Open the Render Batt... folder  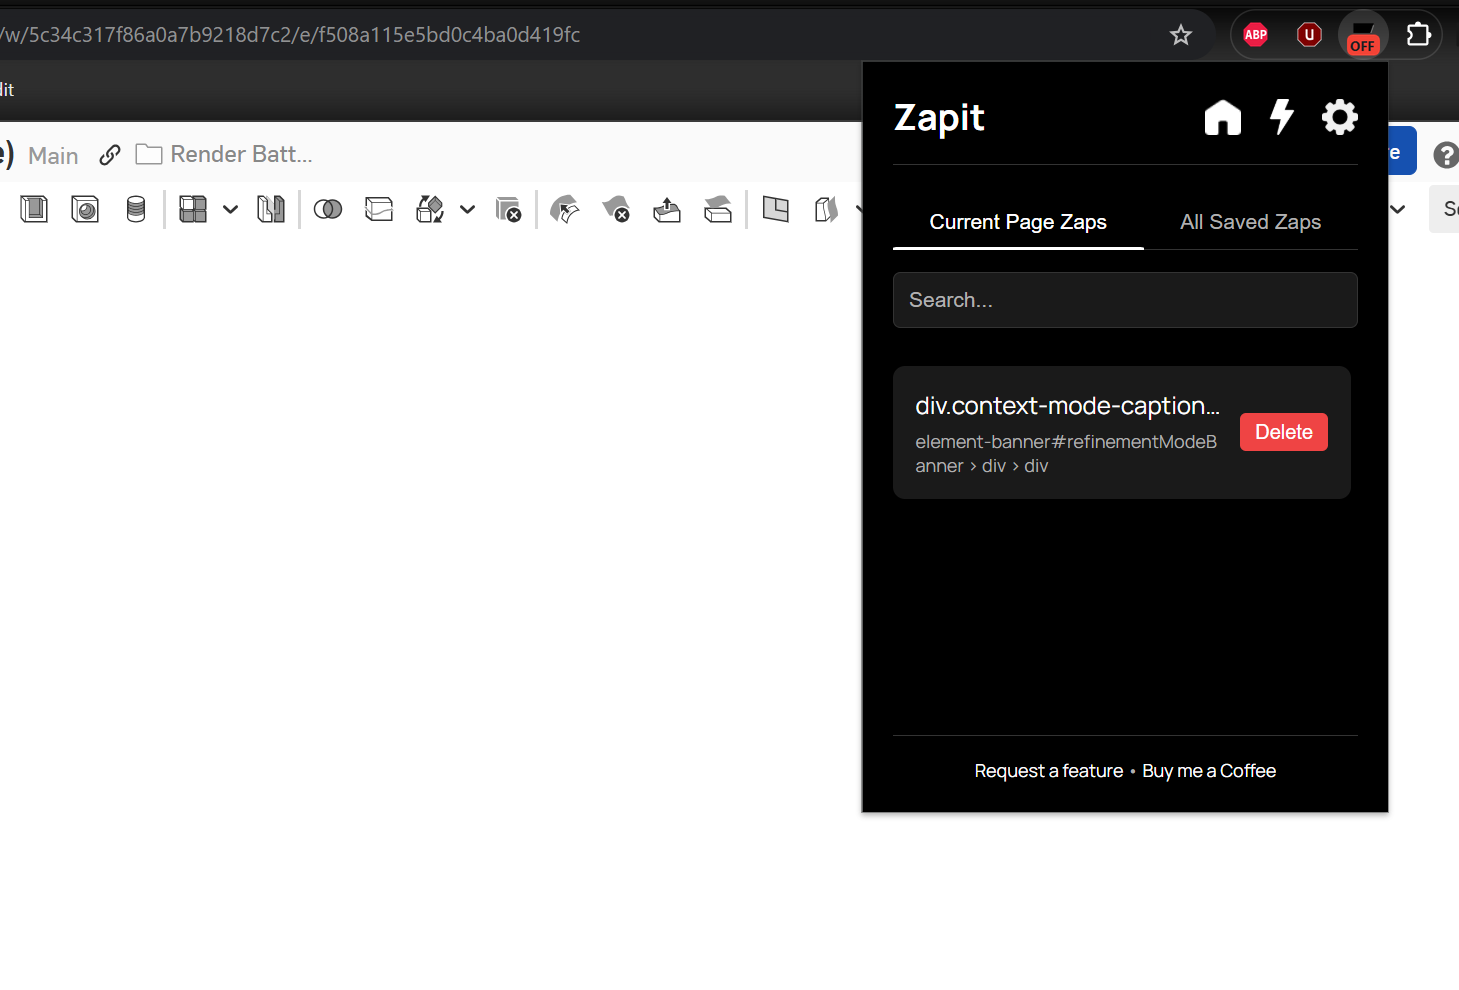(224, 154)
